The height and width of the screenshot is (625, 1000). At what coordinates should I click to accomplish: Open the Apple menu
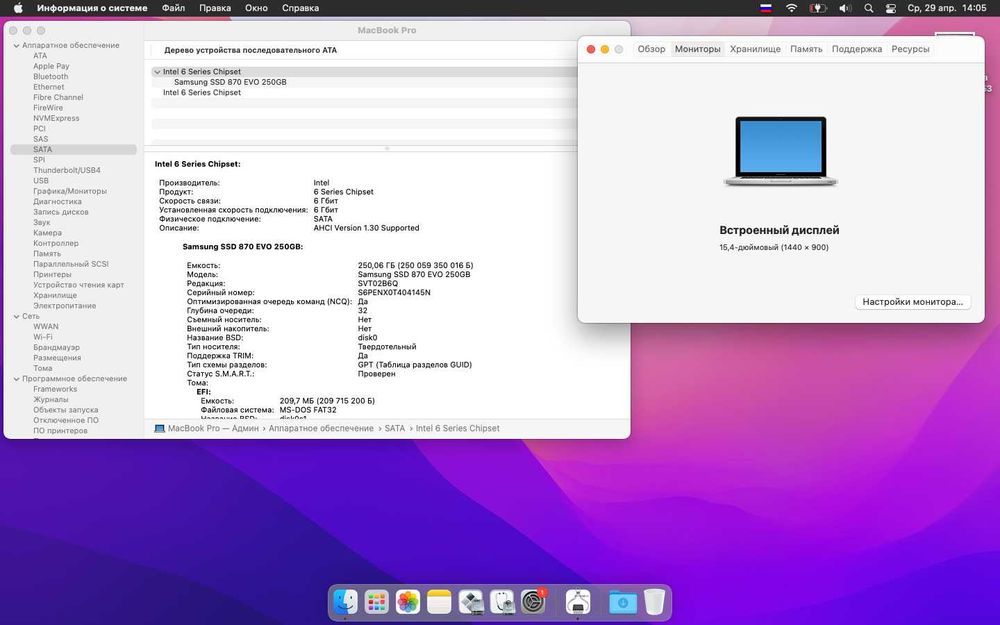pos(18,8)
